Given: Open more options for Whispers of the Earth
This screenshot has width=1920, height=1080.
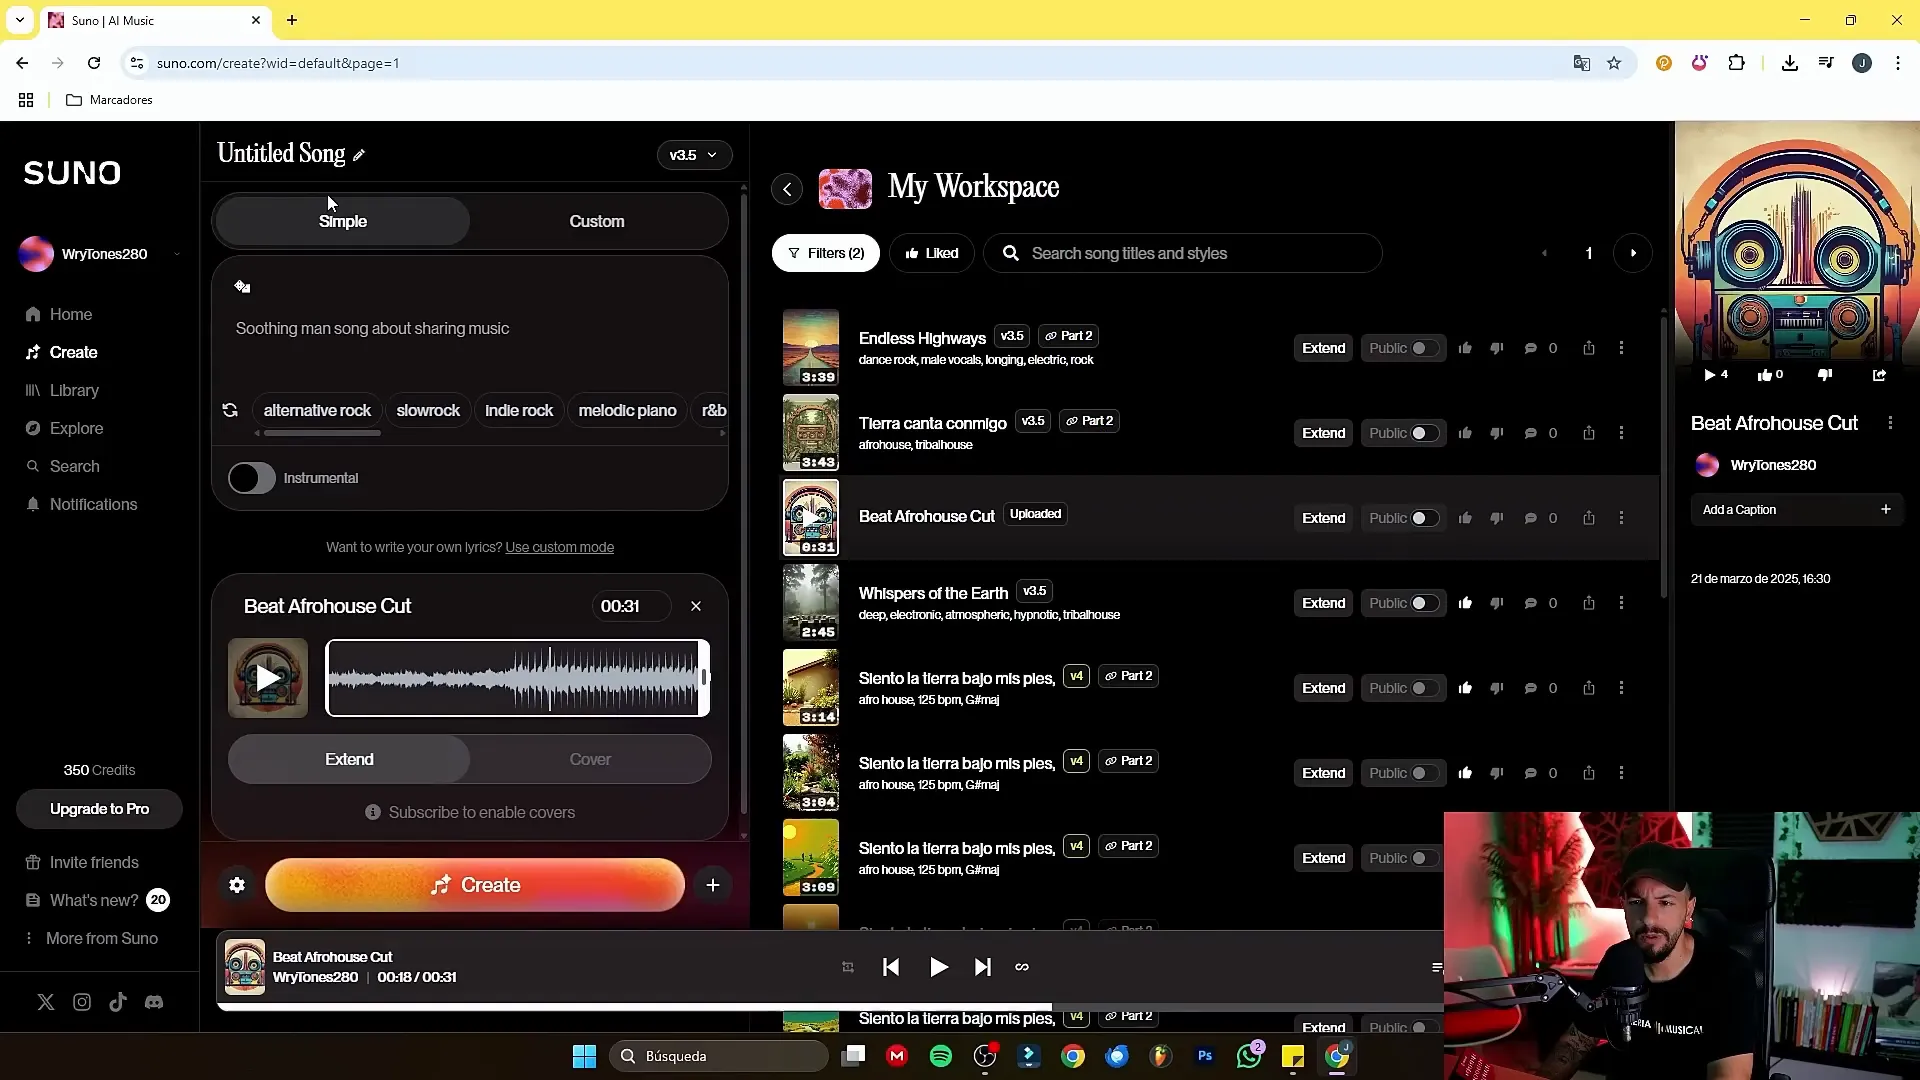Looking at the screenshot, I should 1621,603.
